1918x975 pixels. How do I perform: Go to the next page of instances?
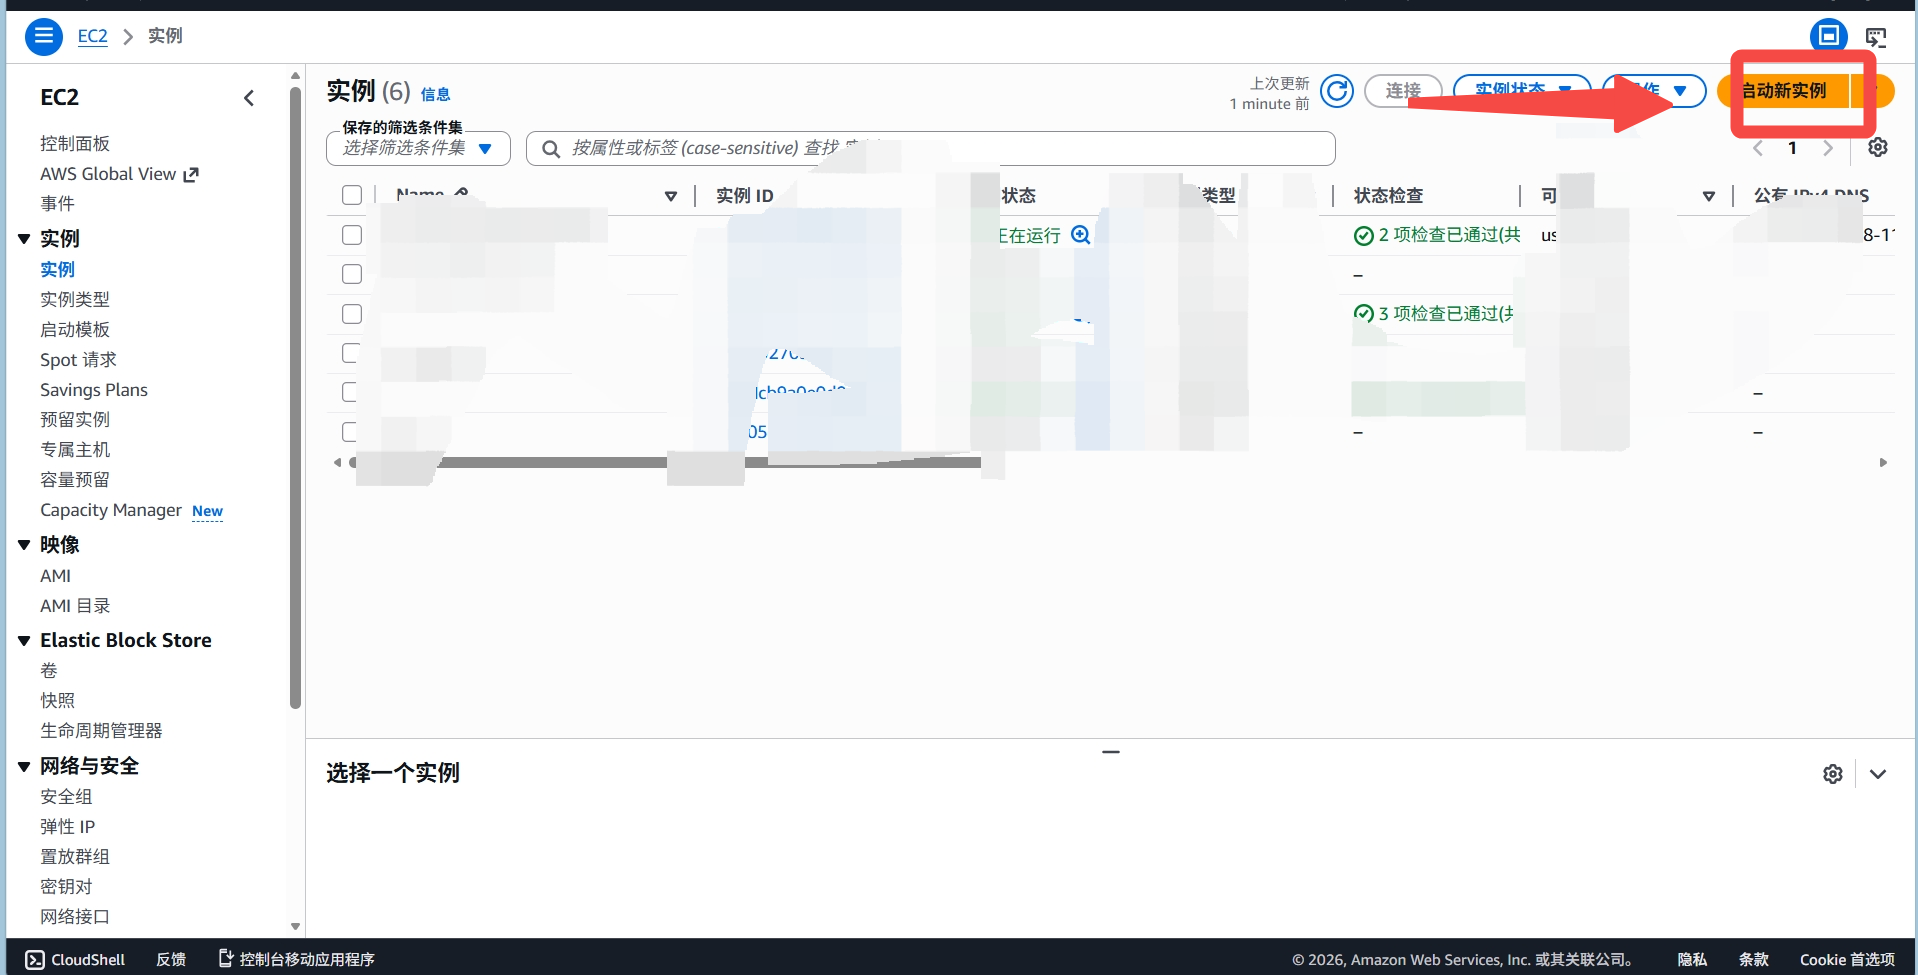pyautogui.click(x=1828, y=148)
